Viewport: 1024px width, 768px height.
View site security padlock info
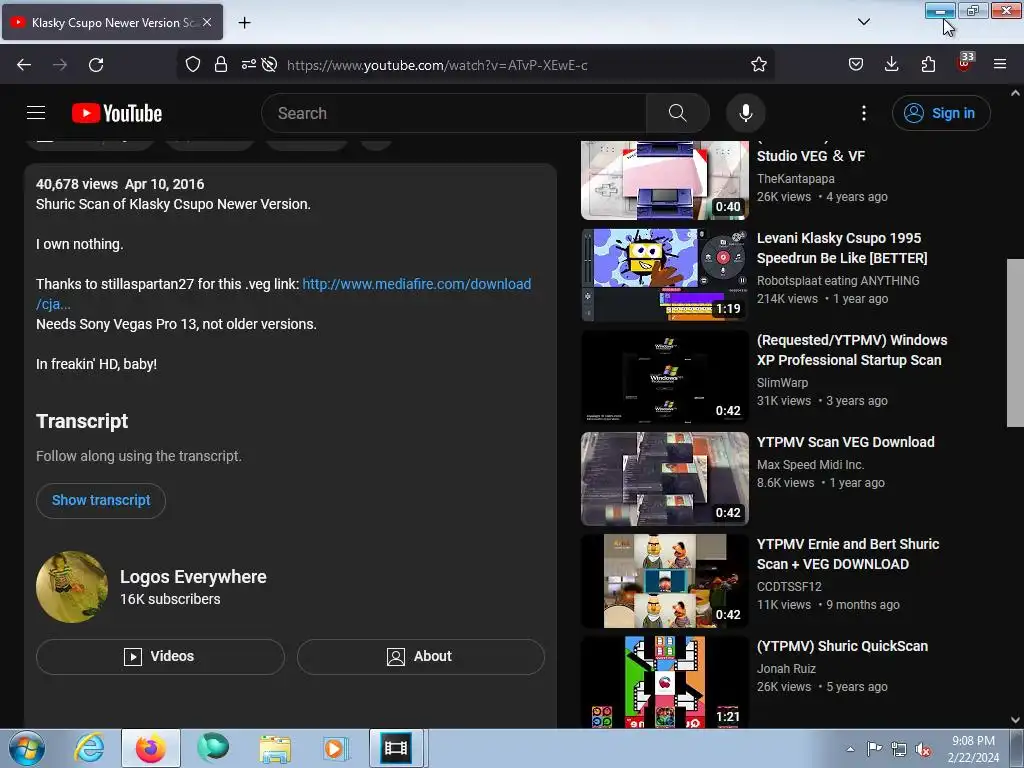[x=221, y=64]
